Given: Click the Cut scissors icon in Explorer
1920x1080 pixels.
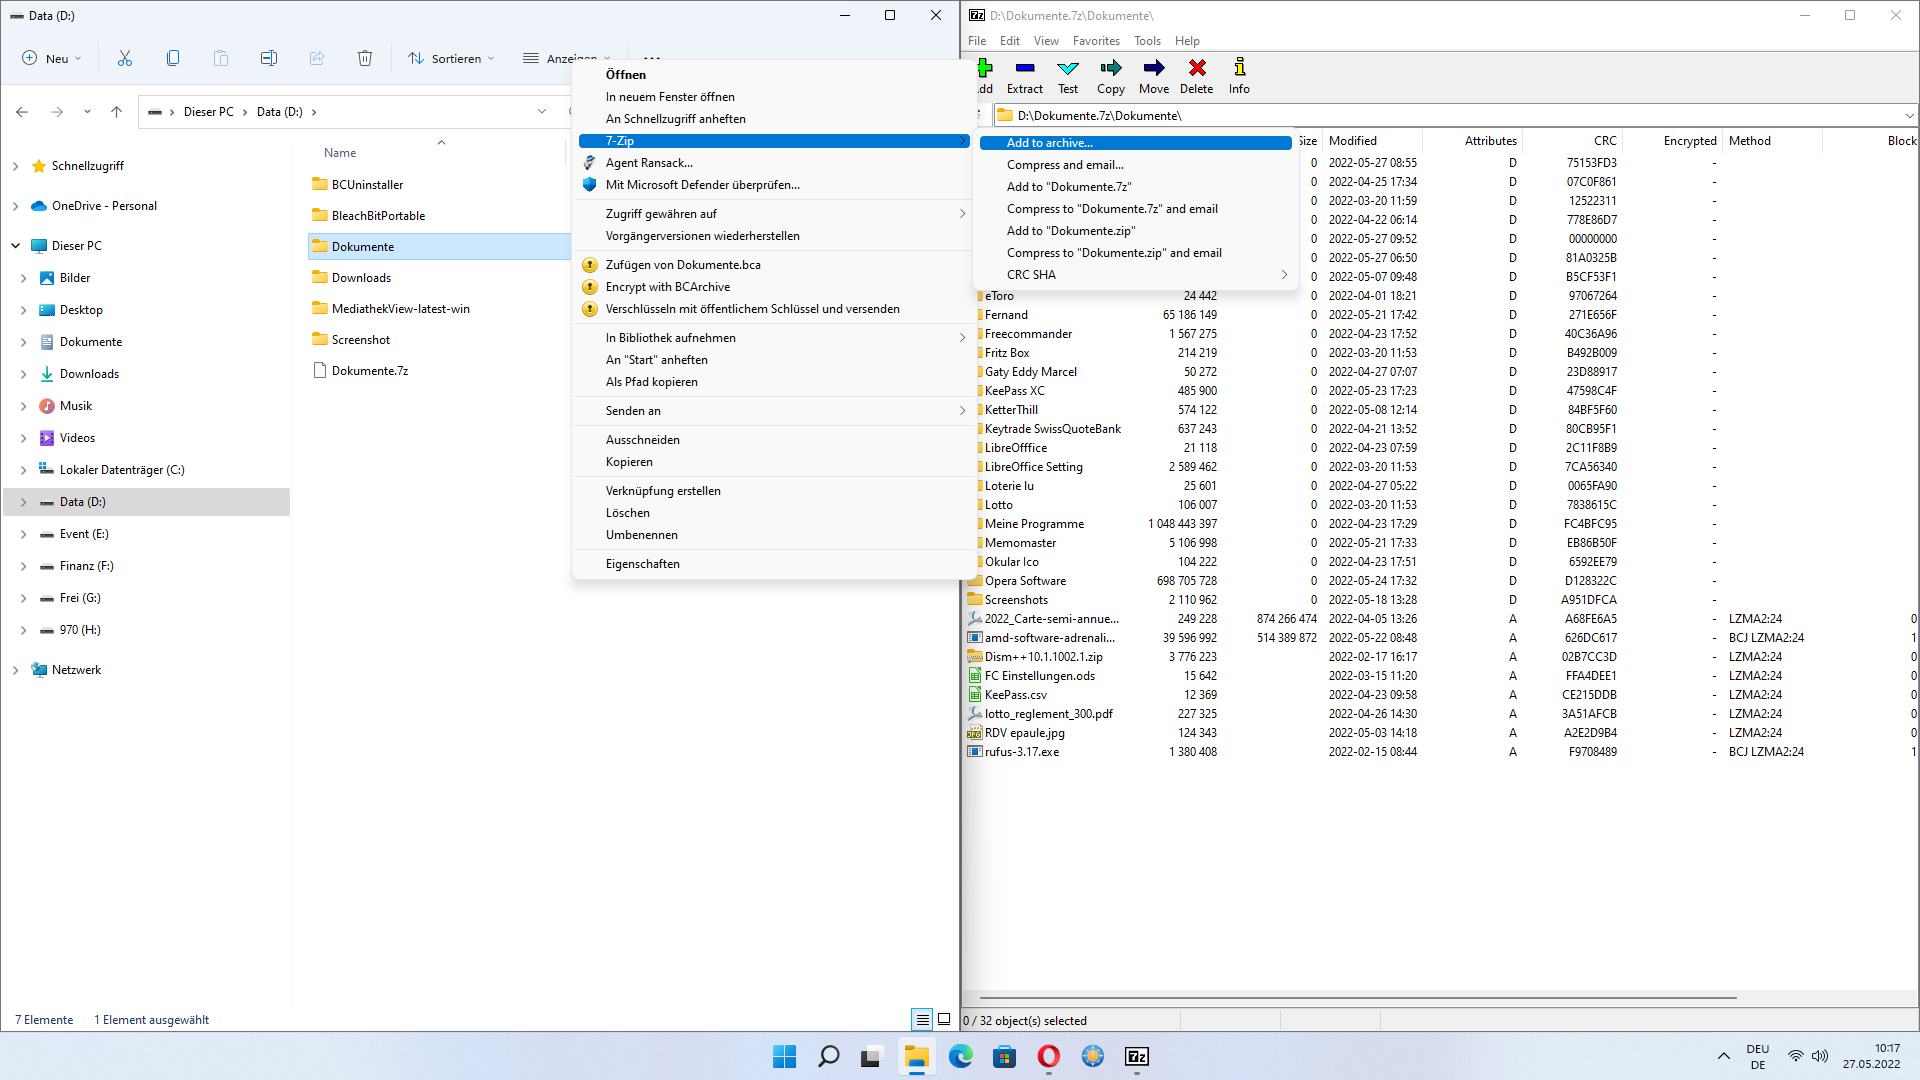Looking at the screenshot, I should point(125,58).
